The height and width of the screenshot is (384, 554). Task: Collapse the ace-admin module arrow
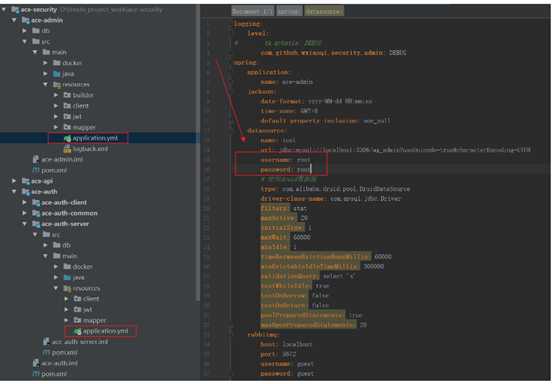(x=14, y=20)
